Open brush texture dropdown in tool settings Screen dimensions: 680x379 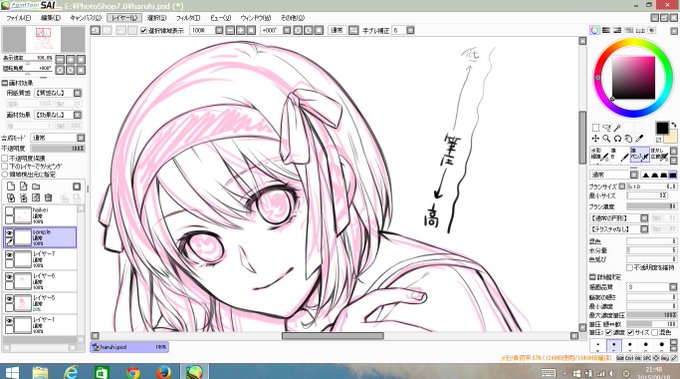click(x=644, y=229)
